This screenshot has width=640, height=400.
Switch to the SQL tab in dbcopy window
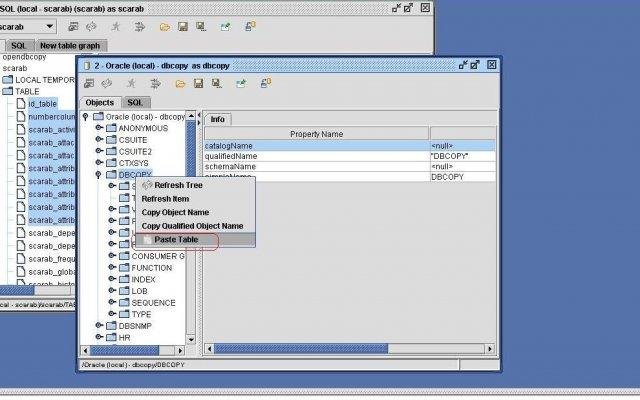(x=135, y=102)
